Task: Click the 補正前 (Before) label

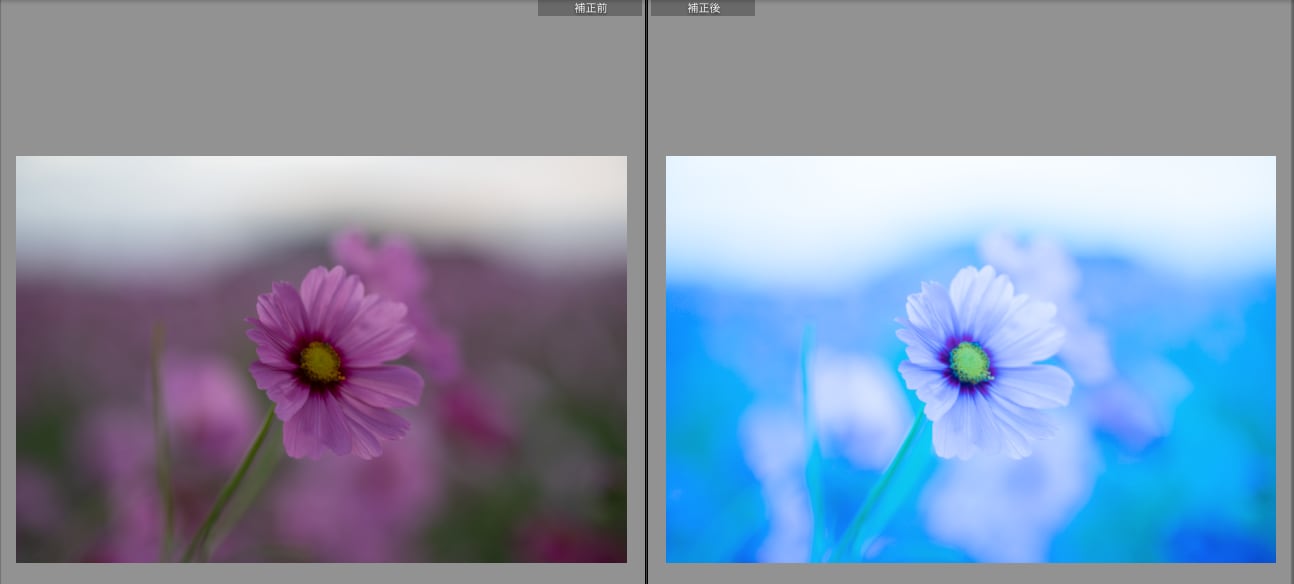Action: 590,8
